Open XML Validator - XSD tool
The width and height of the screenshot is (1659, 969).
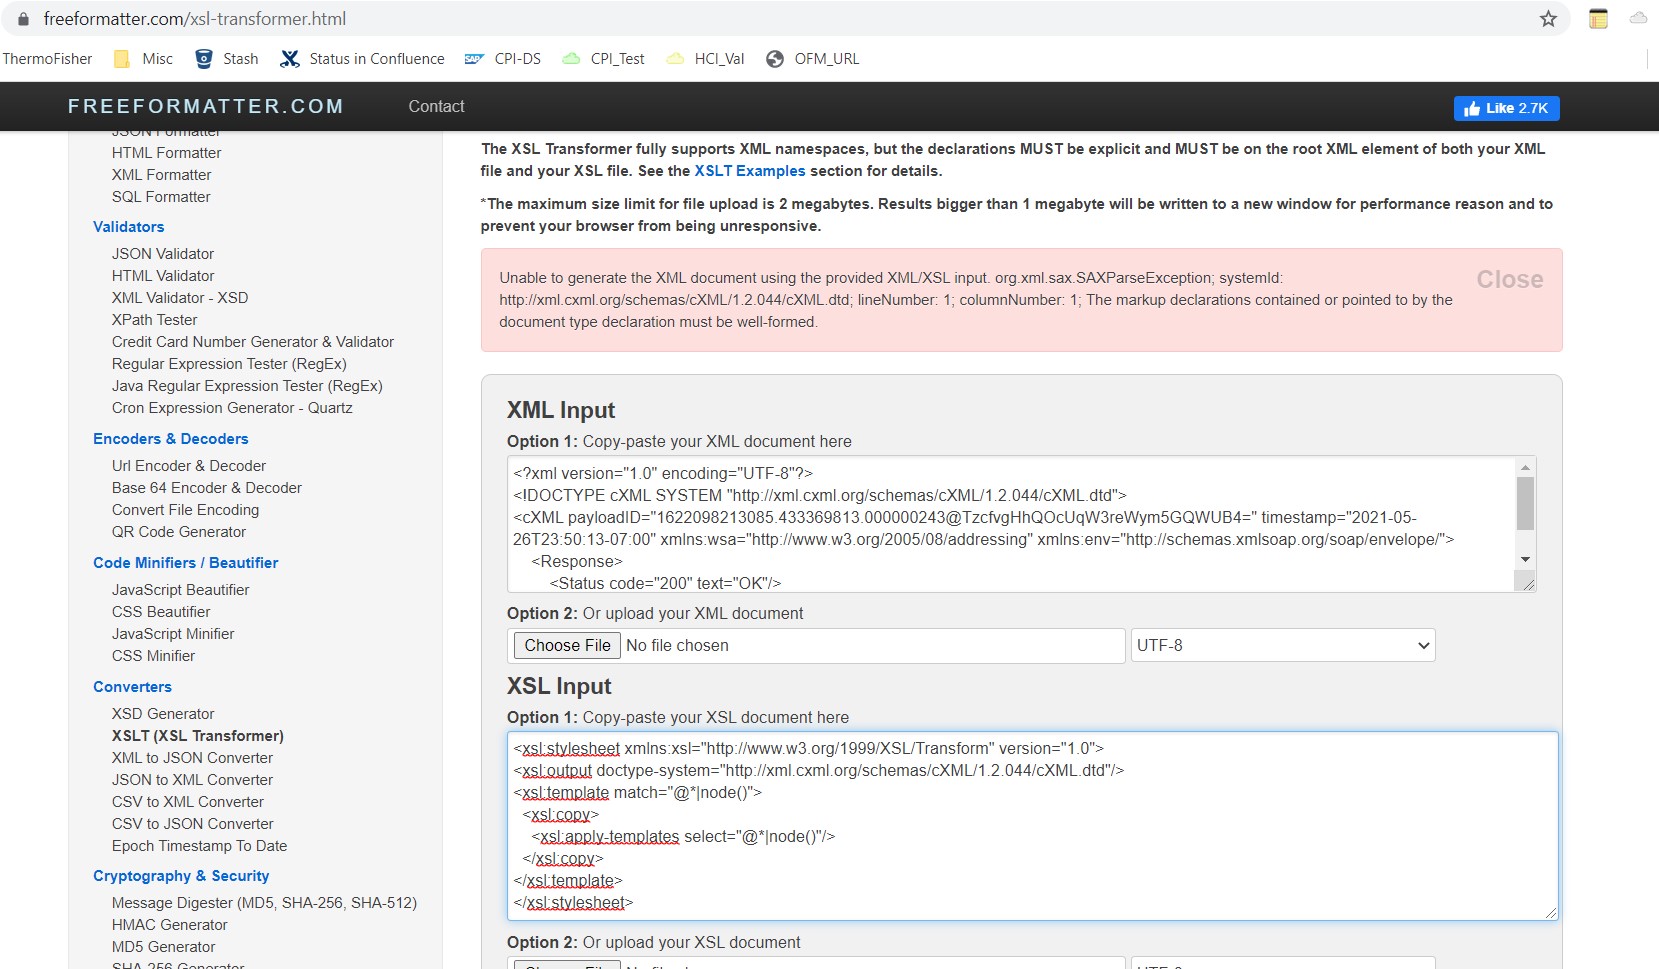point(180,298)
